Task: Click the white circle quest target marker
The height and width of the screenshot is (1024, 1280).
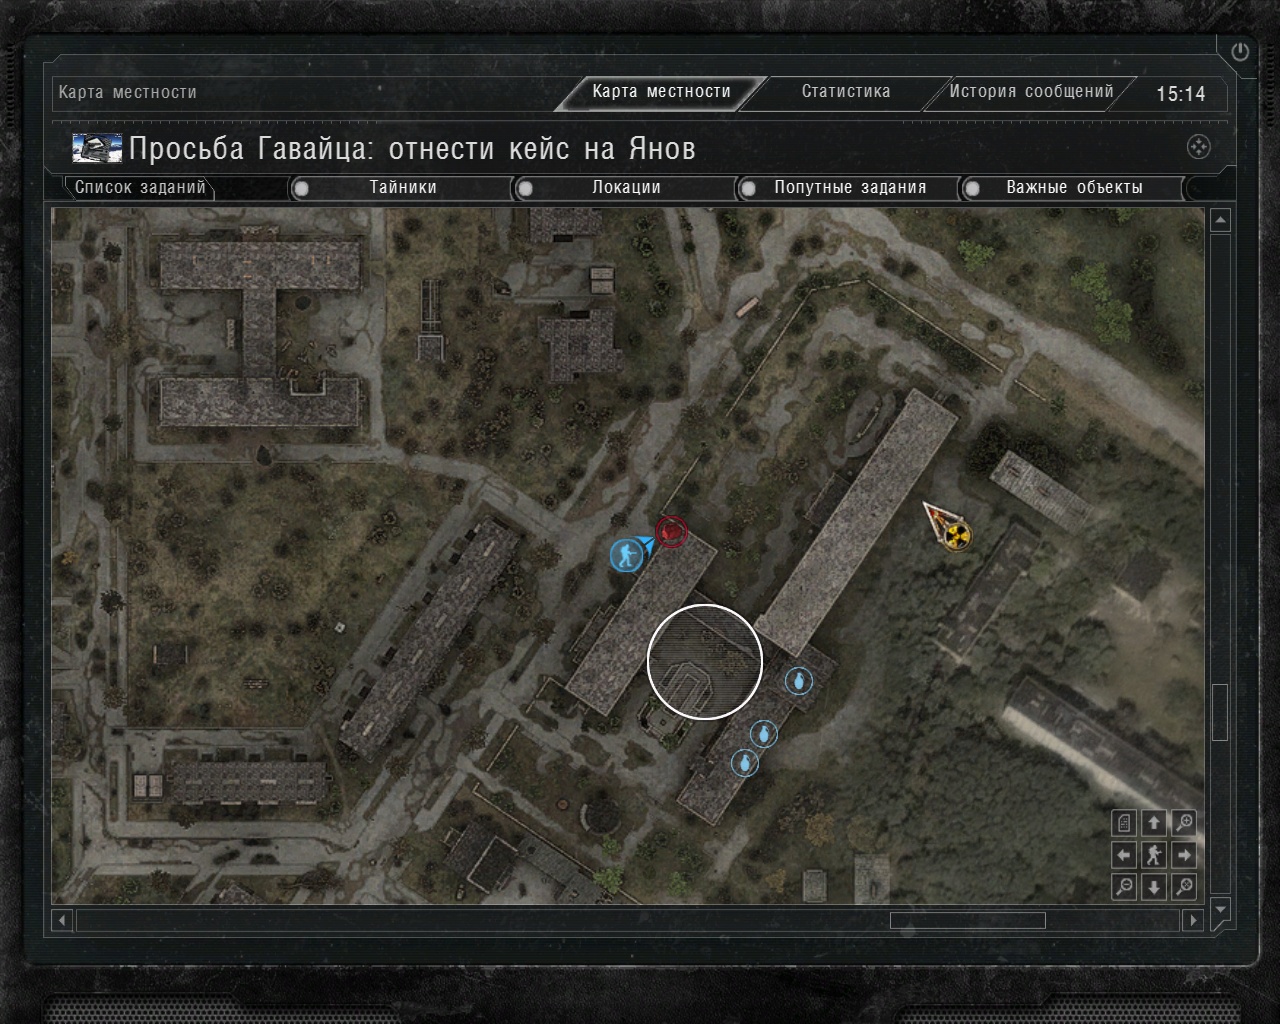Action: (705, 661)
